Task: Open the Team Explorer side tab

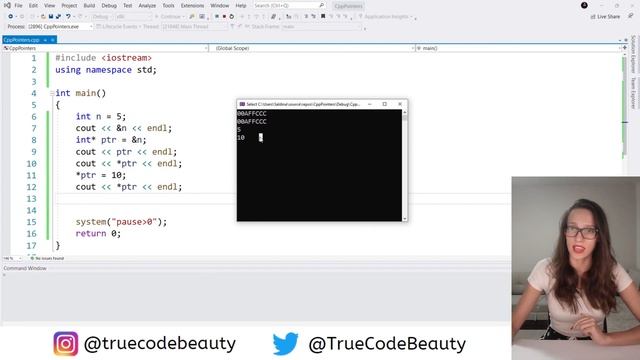Action: [633, 93]
